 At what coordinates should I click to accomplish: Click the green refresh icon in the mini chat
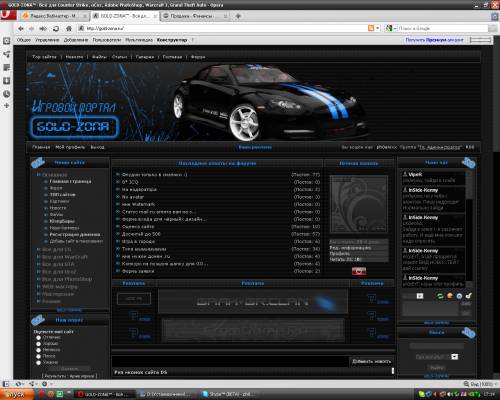coord(440,296)
